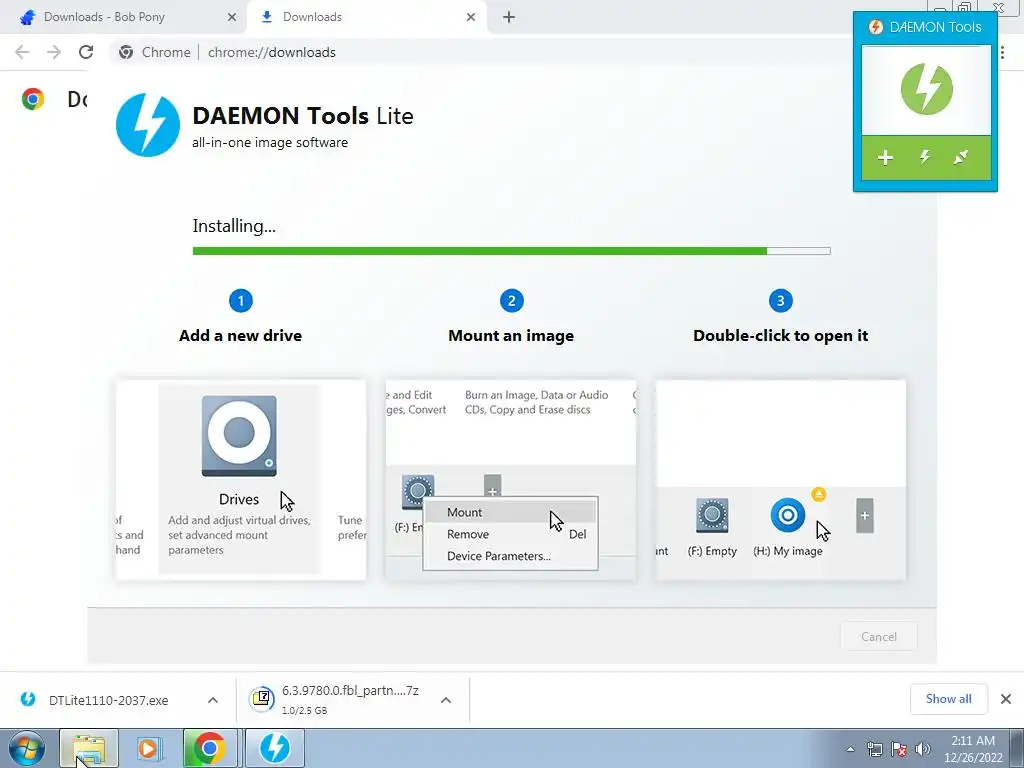Image resolution: width=1024 pixels, height=768 pixels.
Task: Click the Drives disc icon
Action: [239, 436]
